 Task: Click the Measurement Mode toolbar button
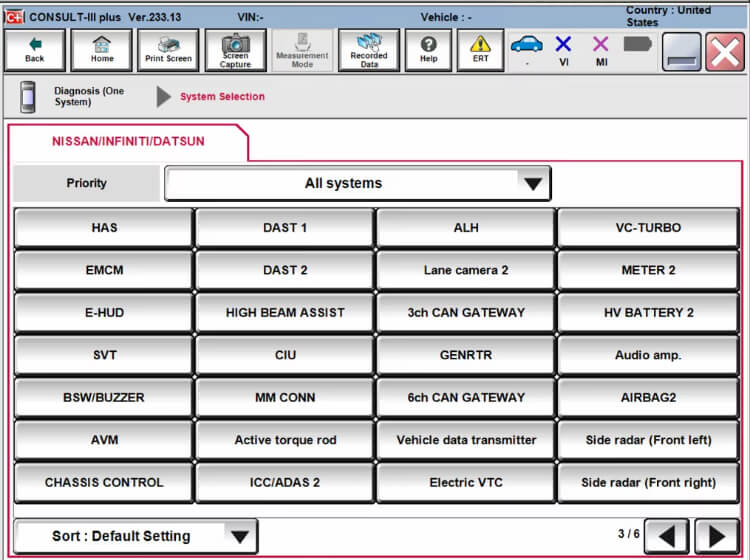pos(302,50)
